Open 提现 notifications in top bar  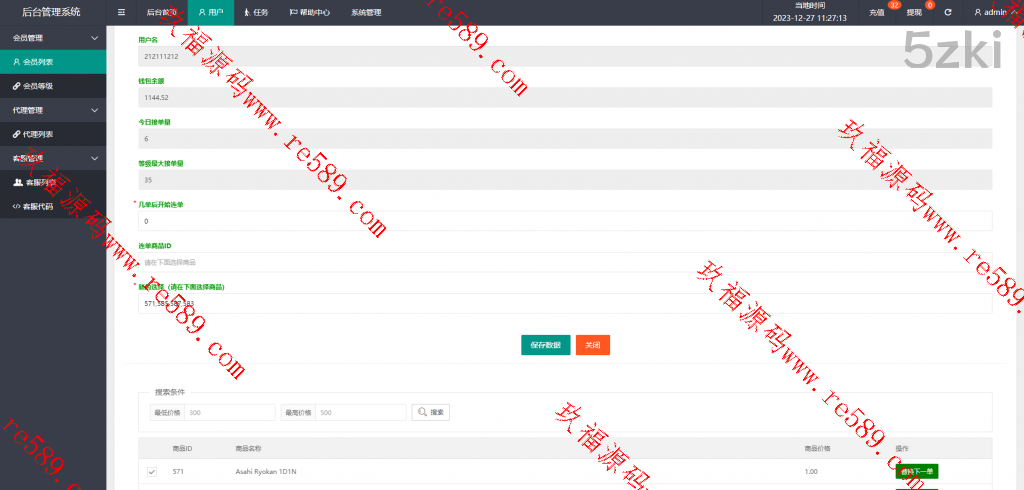914,13
